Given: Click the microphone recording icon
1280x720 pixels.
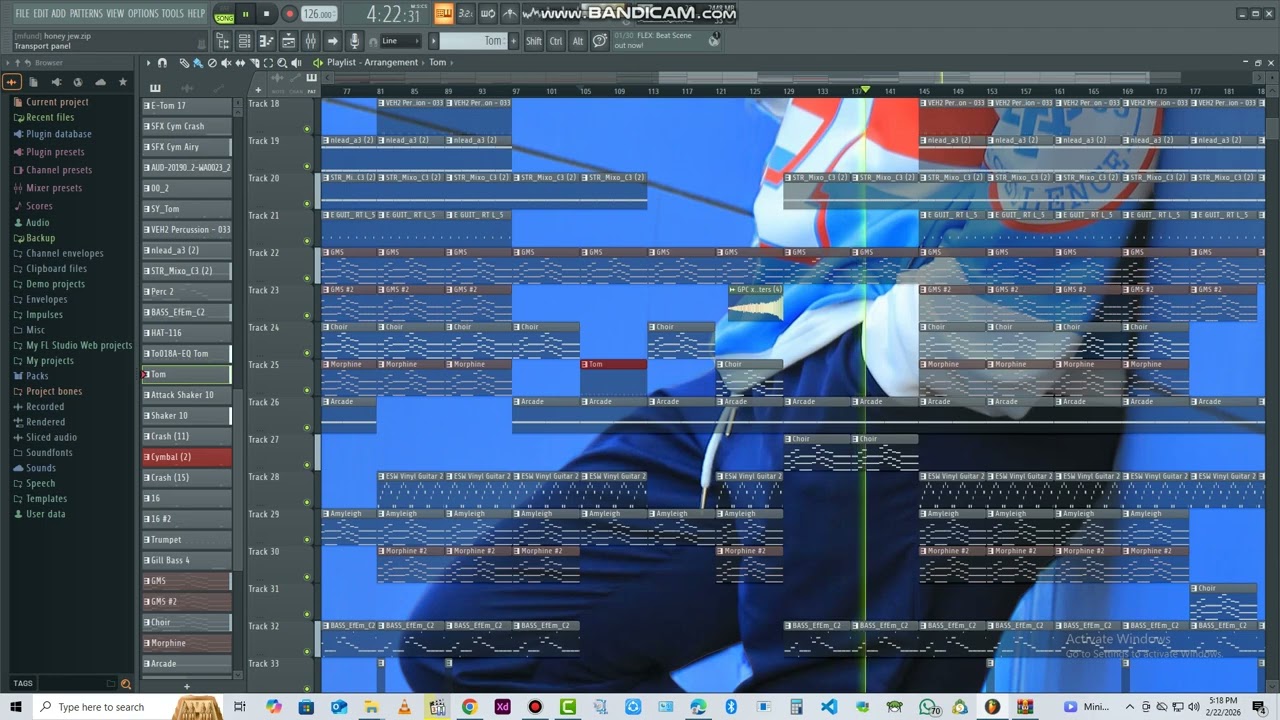Looking at the screenshot, I should pyautogui.click(x=354, y=41).
